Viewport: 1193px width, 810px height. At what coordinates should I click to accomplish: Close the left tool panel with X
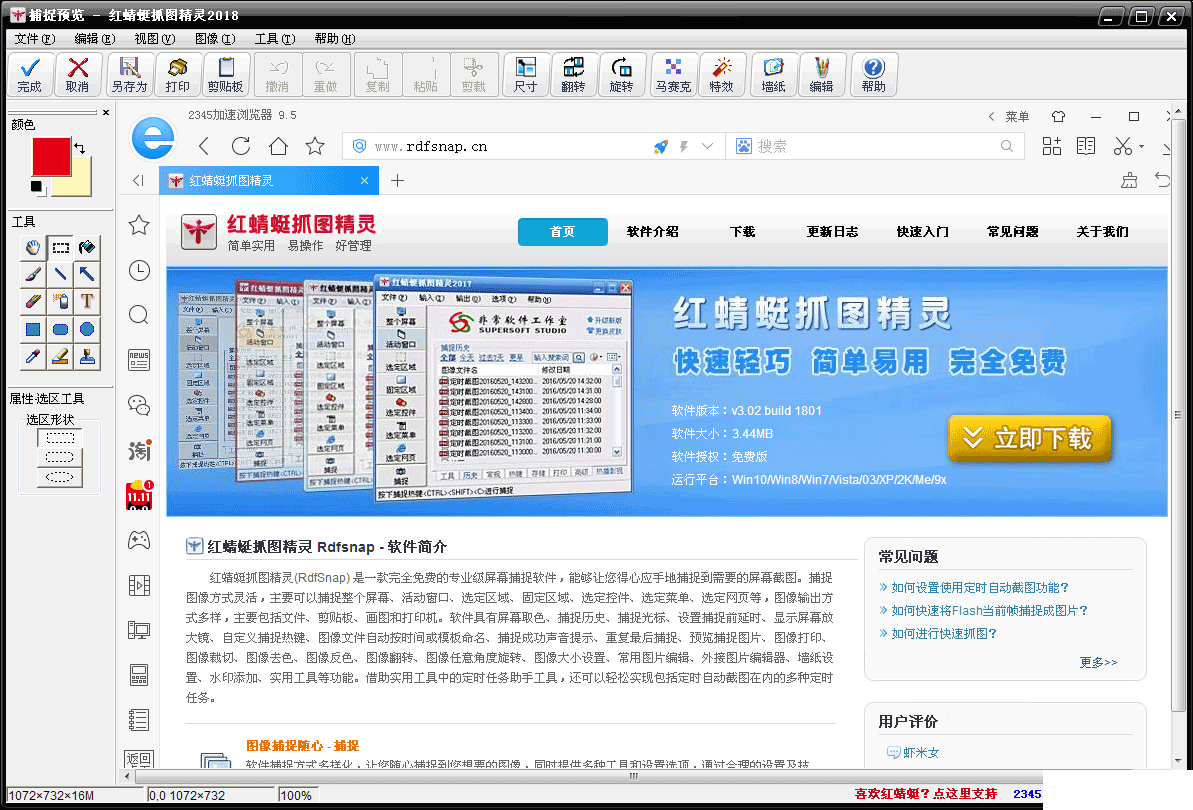106,113
